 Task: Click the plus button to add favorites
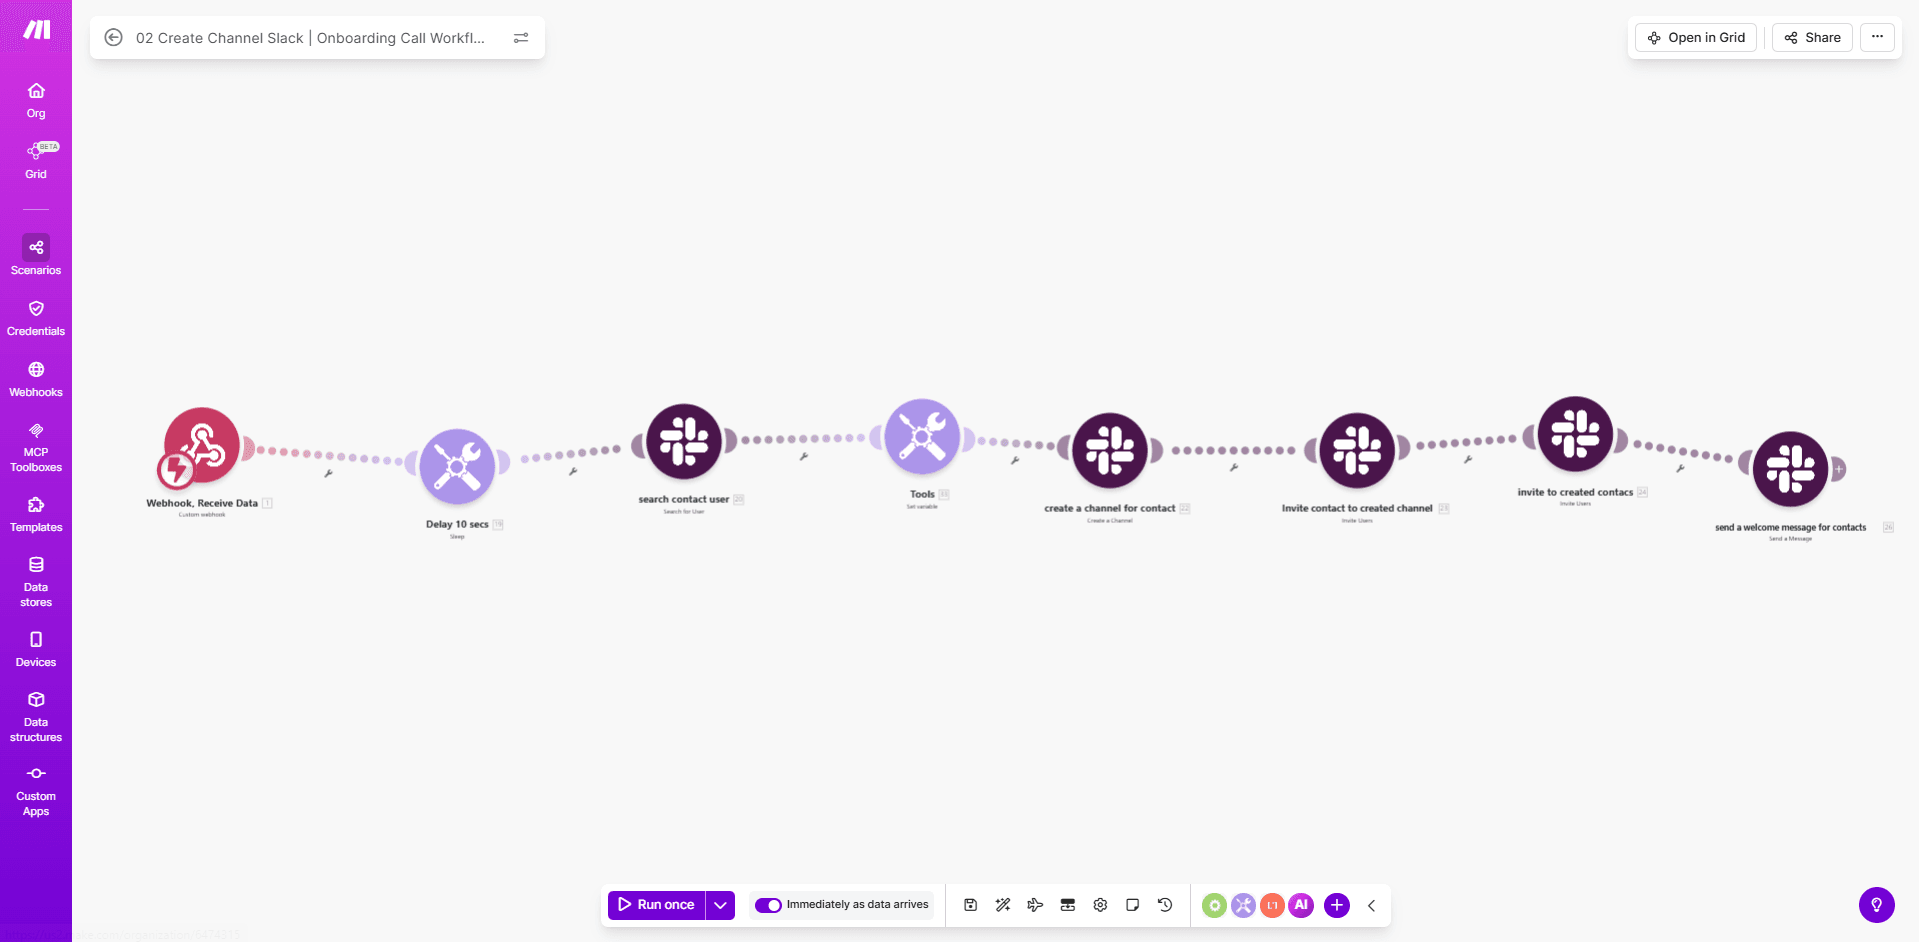point(1337,905)
